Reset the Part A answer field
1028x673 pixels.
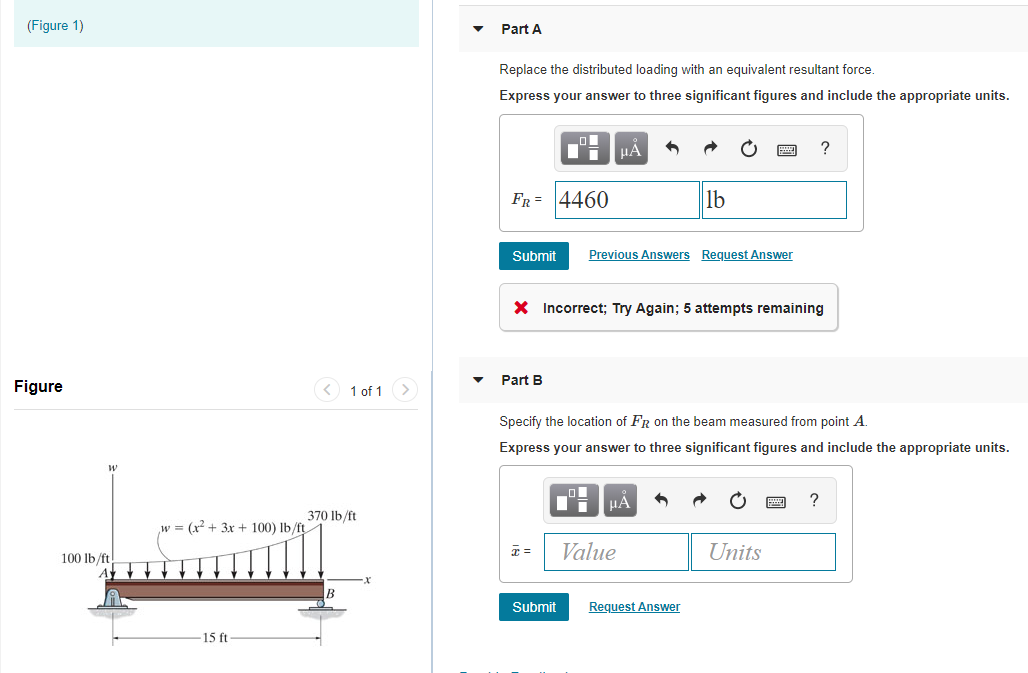(748, 148)
